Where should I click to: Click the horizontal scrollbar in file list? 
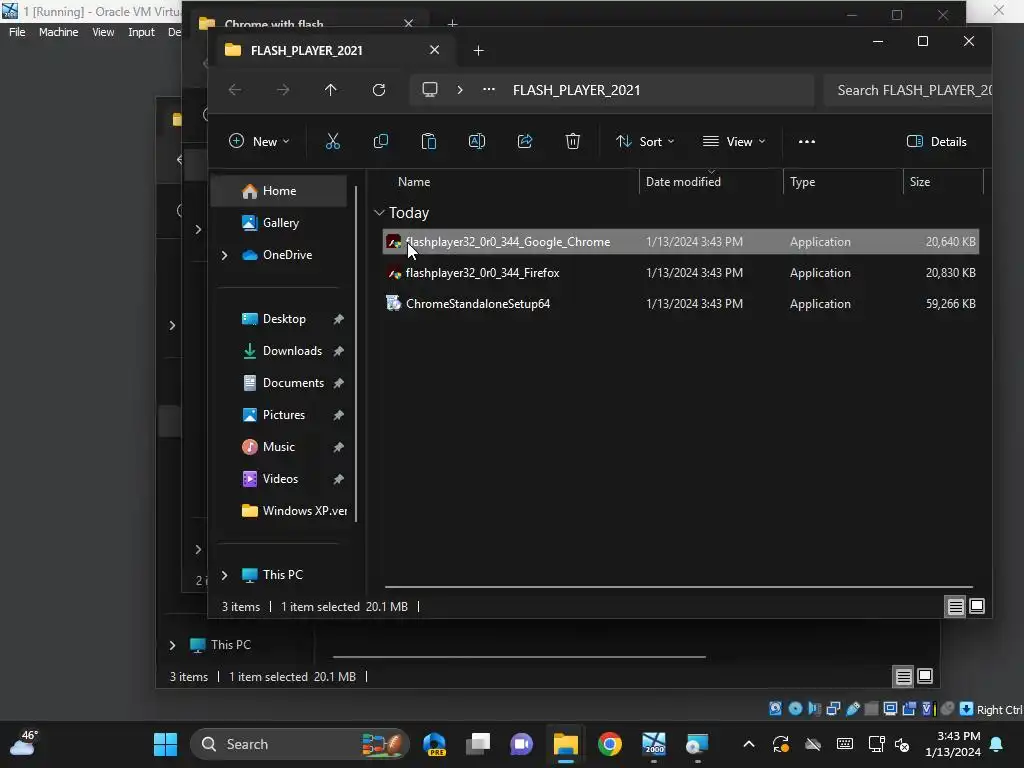tap(679, 587)
